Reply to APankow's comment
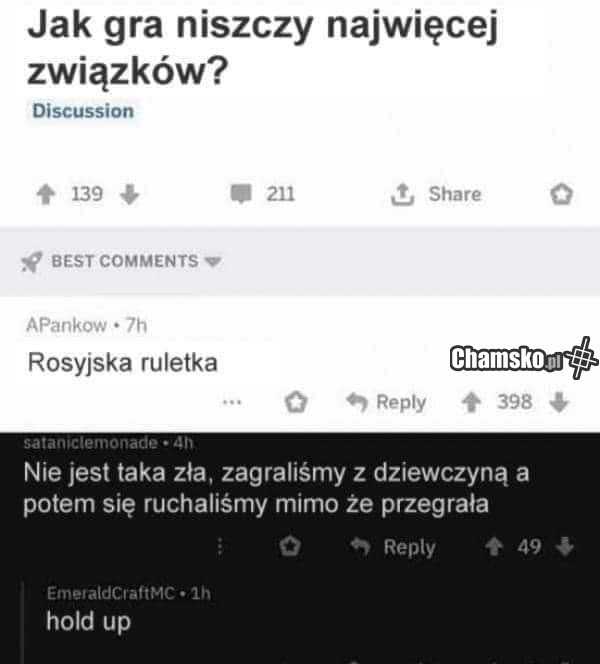This screenshot has height=664, width=600. click(x=387, y=402)
